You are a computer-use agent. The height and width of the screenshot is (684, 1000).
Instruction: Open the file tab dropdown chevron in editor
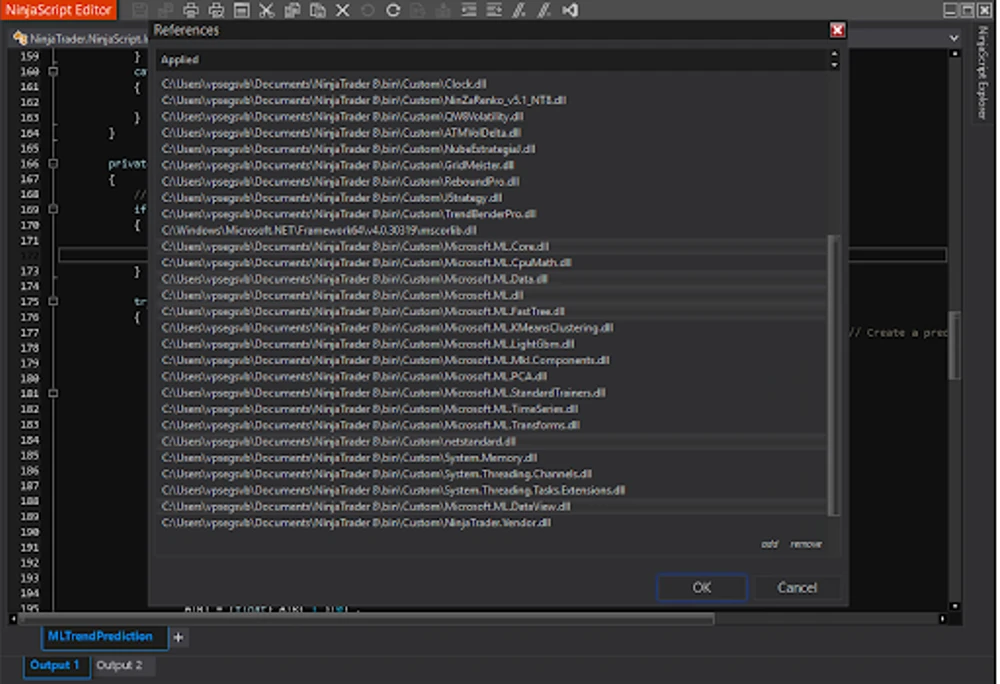[x=953, y=38]
